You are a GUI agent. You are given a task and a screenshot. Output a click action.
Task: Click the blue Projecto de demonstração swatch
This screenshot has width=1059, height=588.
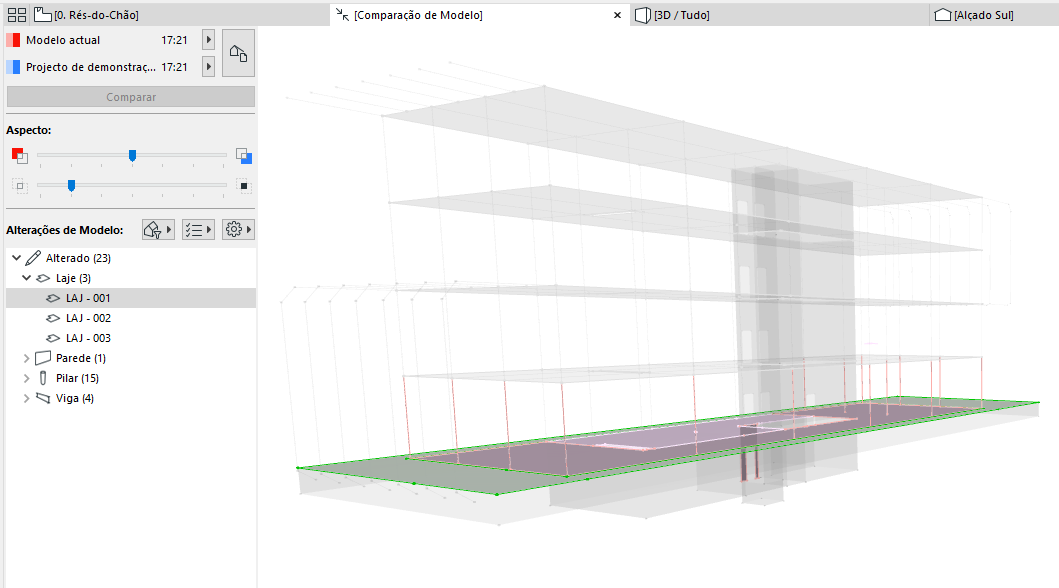tap(13, 67)
